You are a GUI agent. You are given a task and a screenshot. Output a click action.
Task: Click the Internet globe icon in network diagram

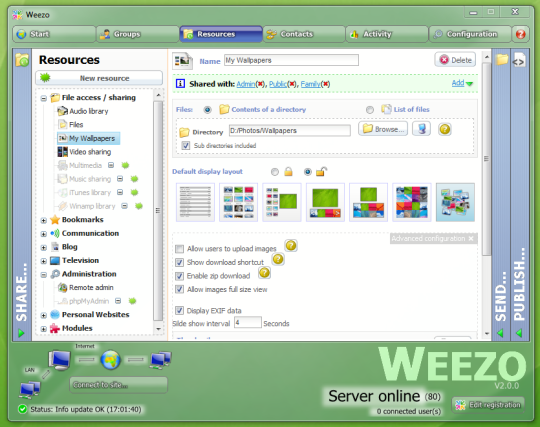111,360
